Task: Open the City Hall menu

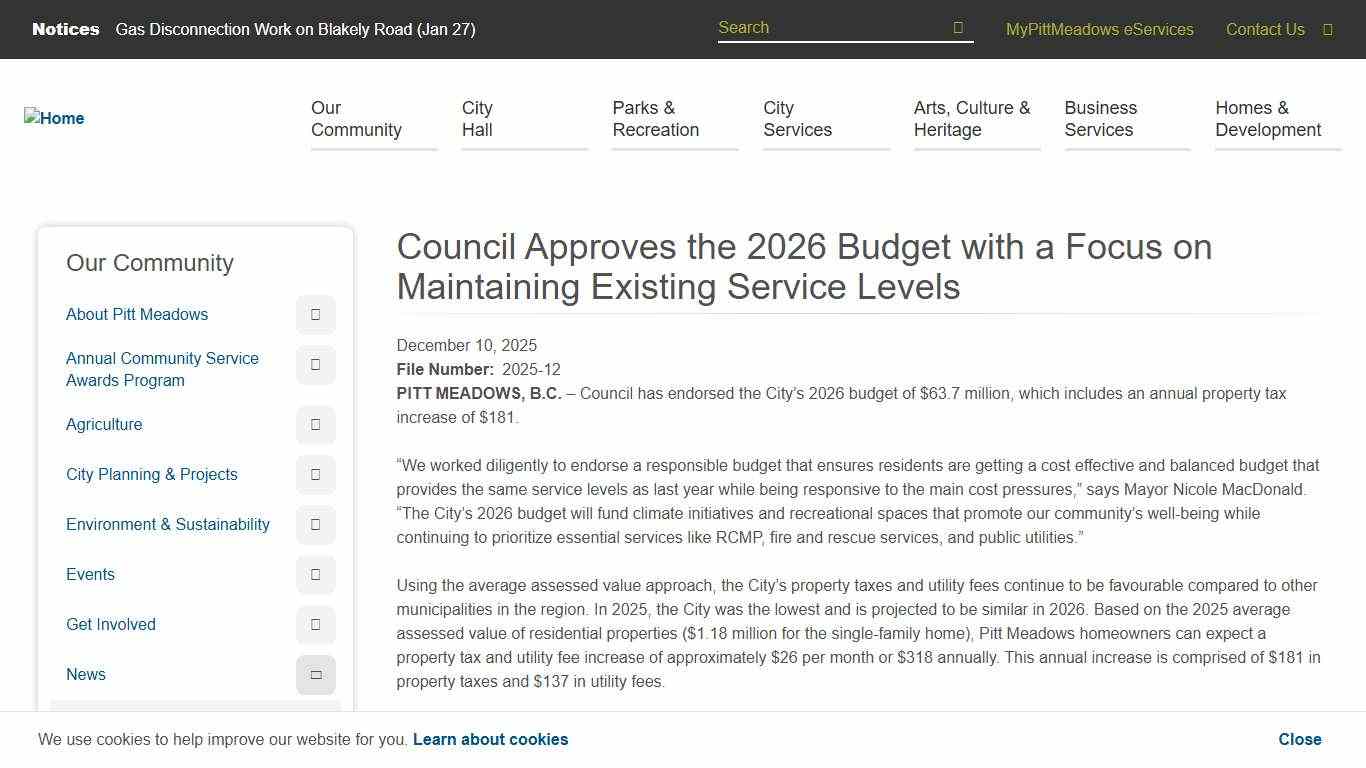Action: pyautogui.click(x=477, y=118)
